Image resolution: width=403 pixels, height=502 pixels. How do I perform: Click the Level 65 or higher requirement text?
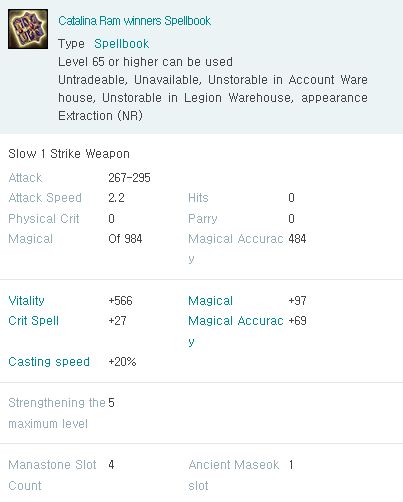[145, 62]
